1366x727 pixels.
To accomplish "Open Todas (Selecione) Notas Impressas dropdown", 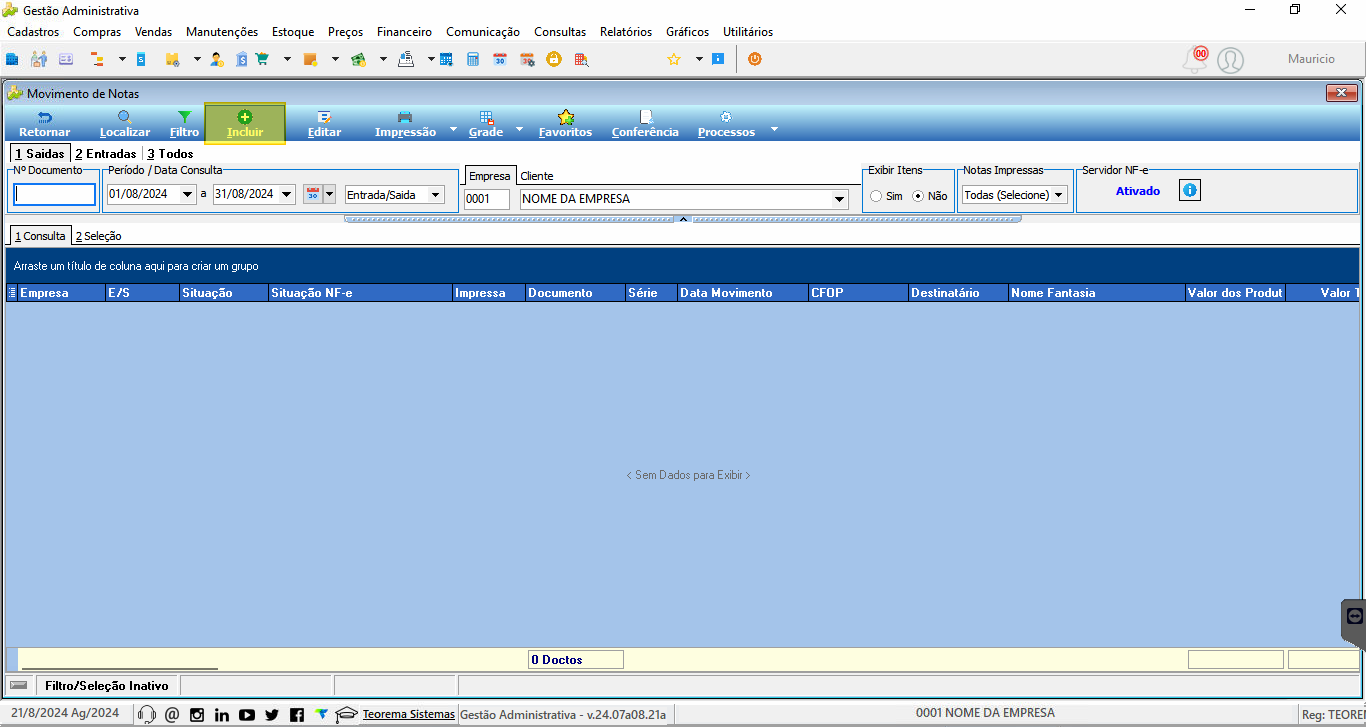I will (x=1058, y=195).
